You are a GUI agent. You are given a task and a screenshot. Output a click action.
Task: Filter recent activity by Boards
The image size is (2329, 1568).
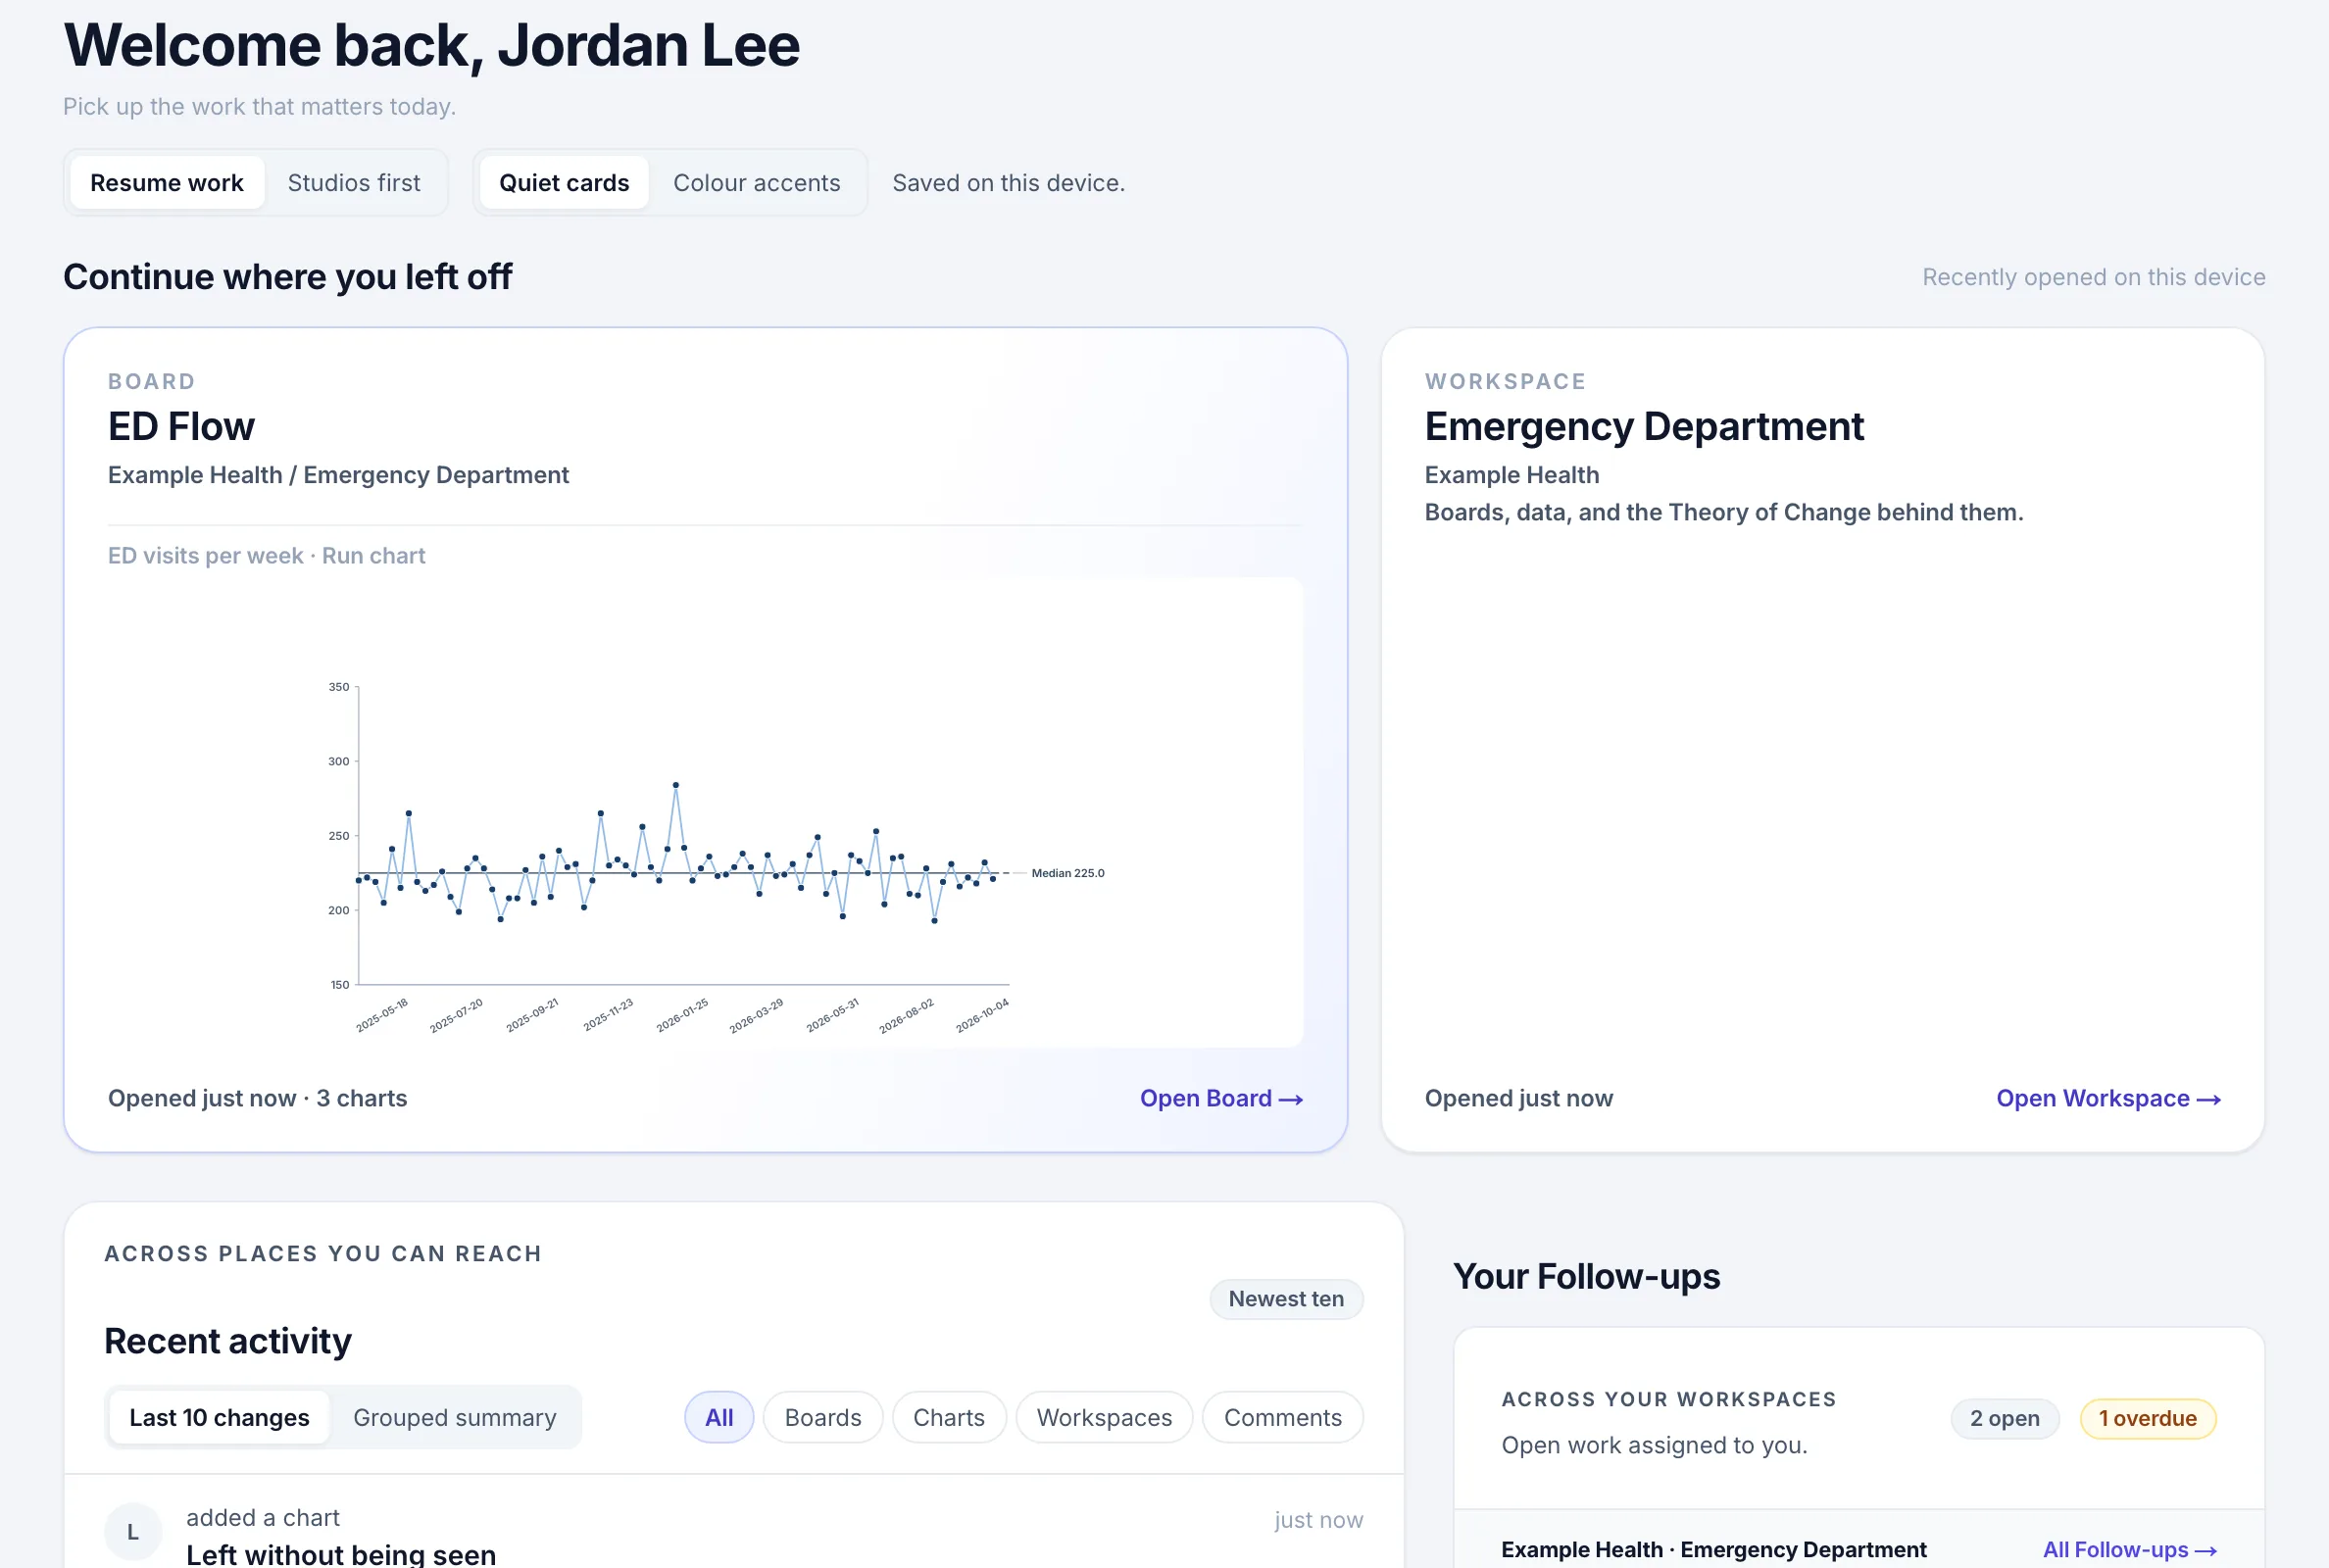[823, 1417]
